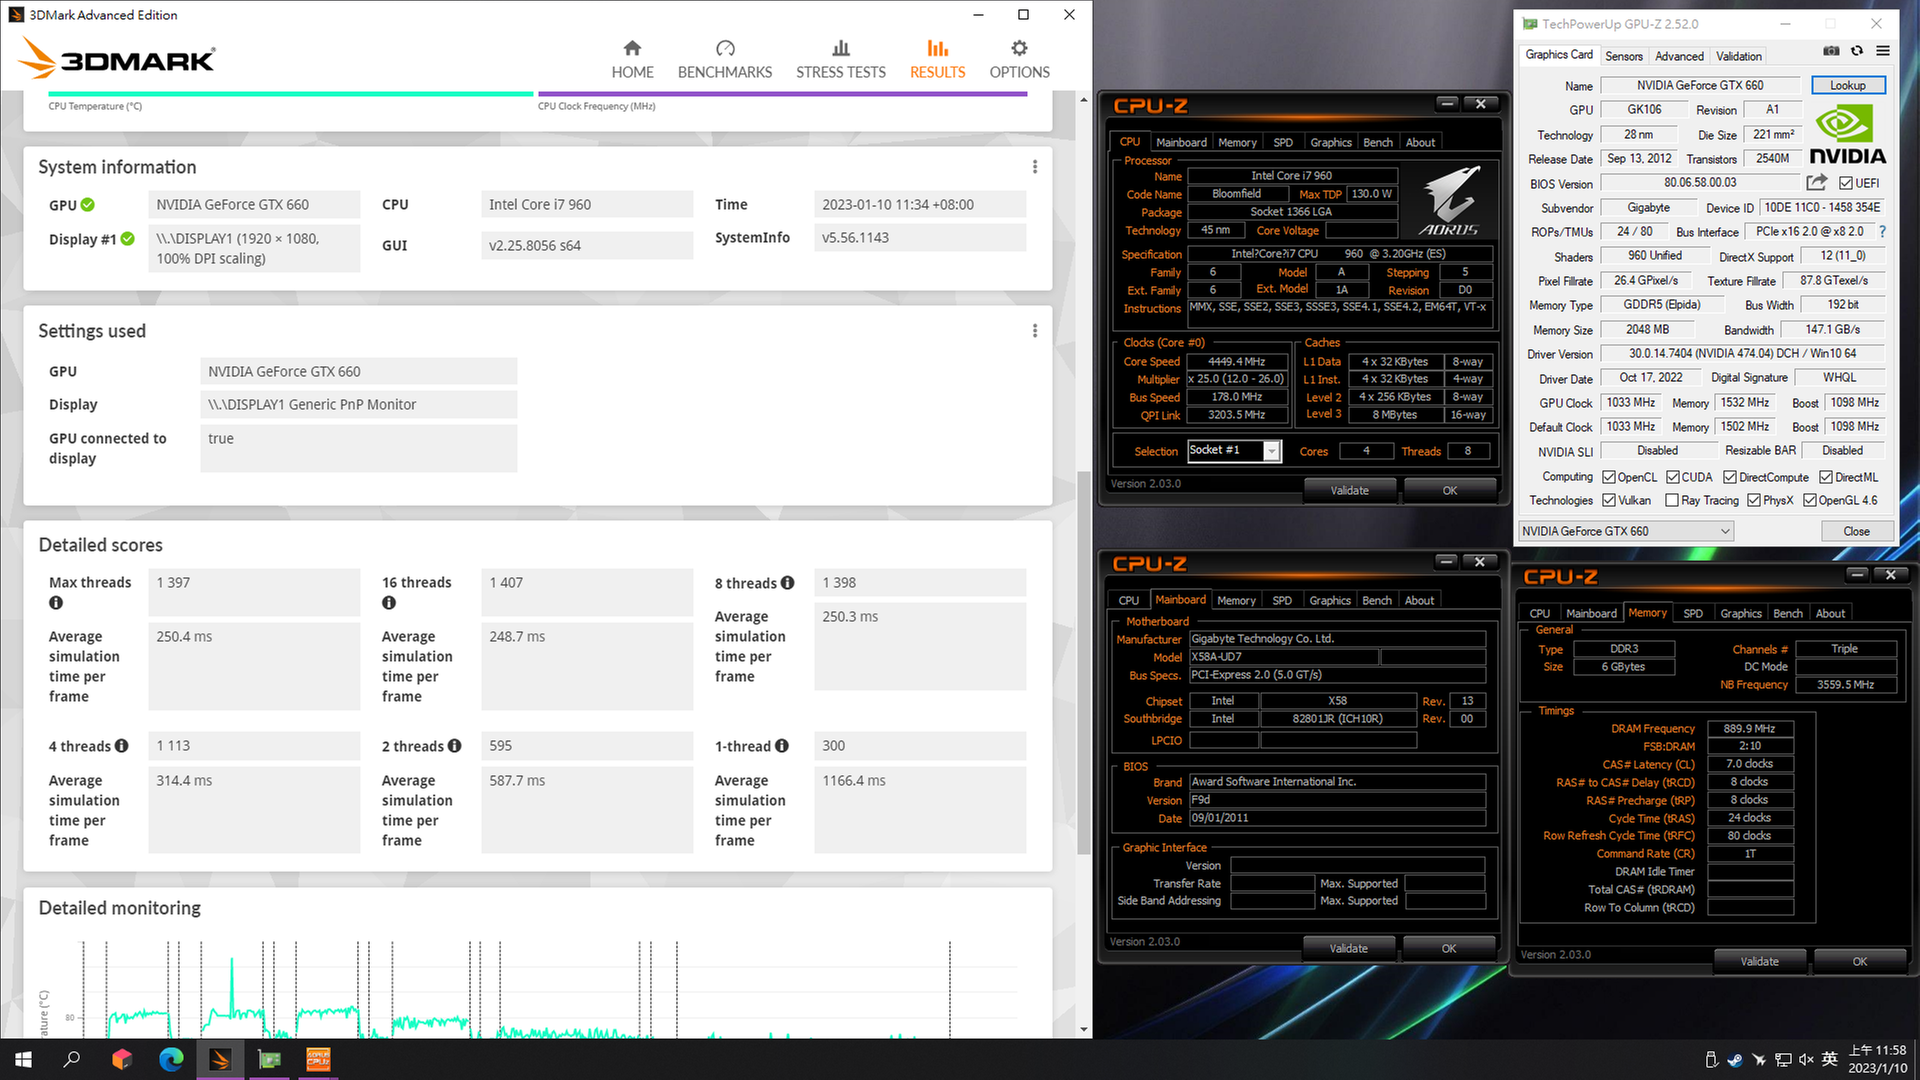Open Windows Start menu
The width and height of the screenshot is (1920, 1080).
click(x=23, y=1059)
